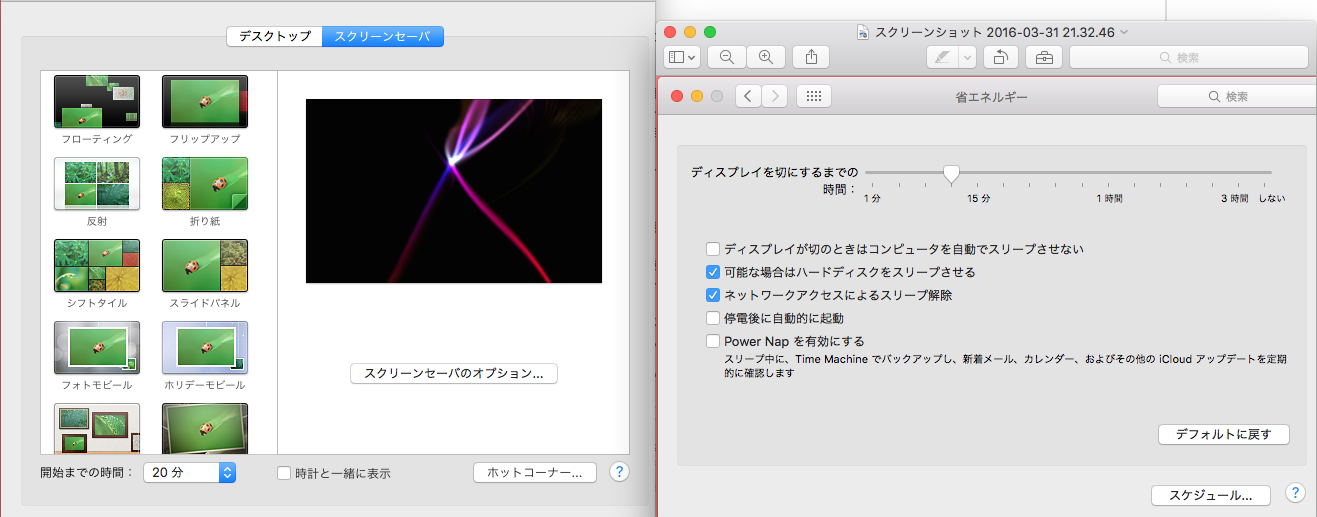The image size is (1317, 517).
Task: Click the show-all grid icon in 省エネルギー
Action: tap(813, 97)
